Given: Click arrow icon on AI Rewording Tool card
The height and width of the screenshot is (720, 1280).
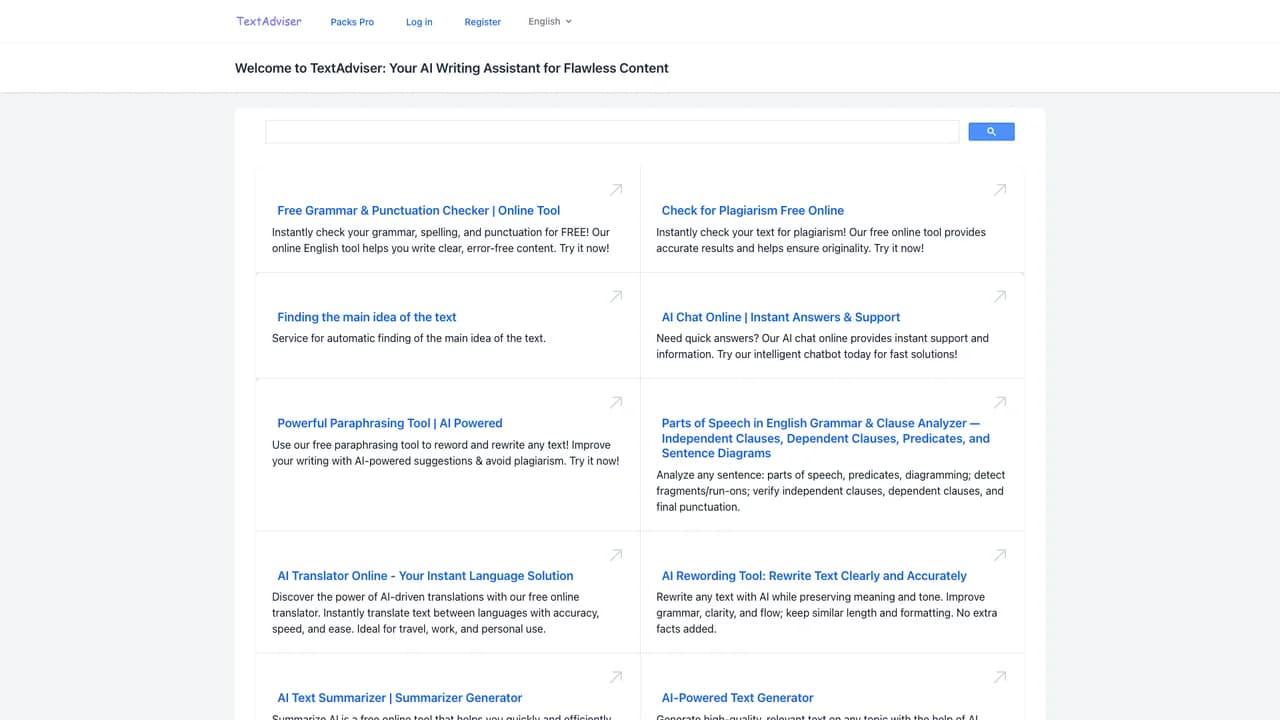Looking at the screenshot, I should click(x=1000, y=555).
